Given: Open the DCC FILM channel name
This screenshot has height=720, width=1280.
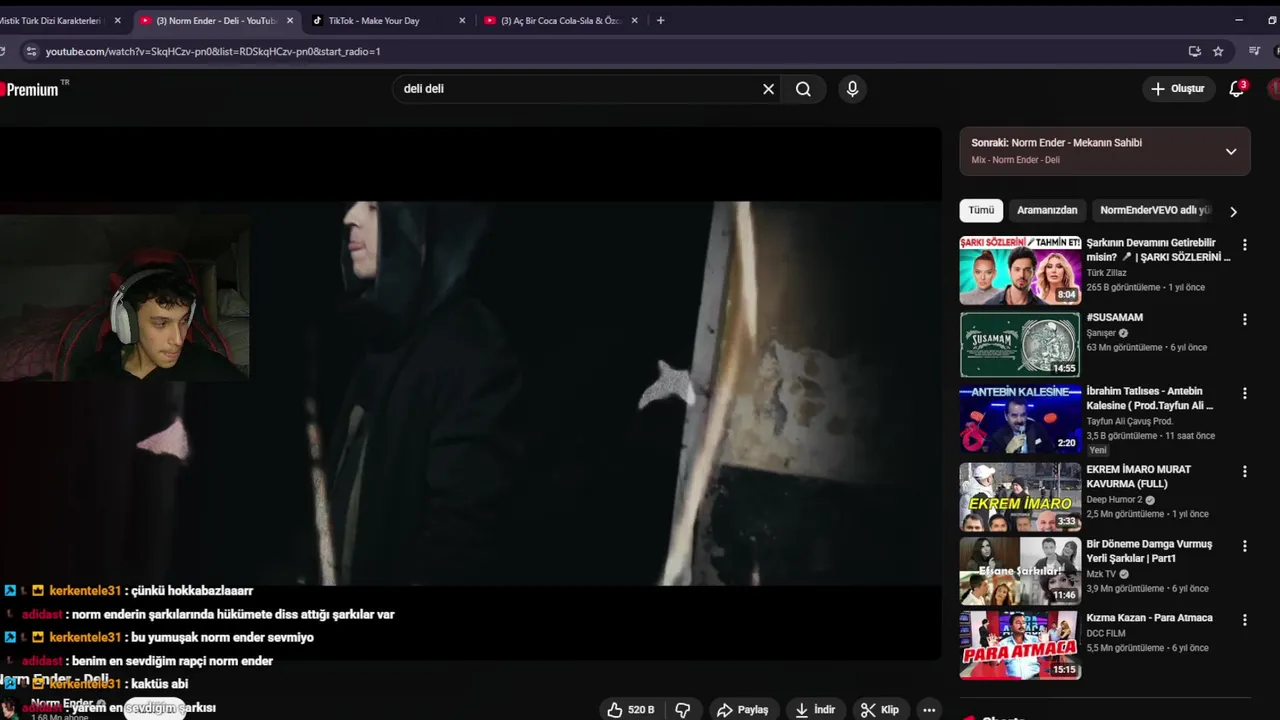Looking at the screenshot, I should point(1105,633).
